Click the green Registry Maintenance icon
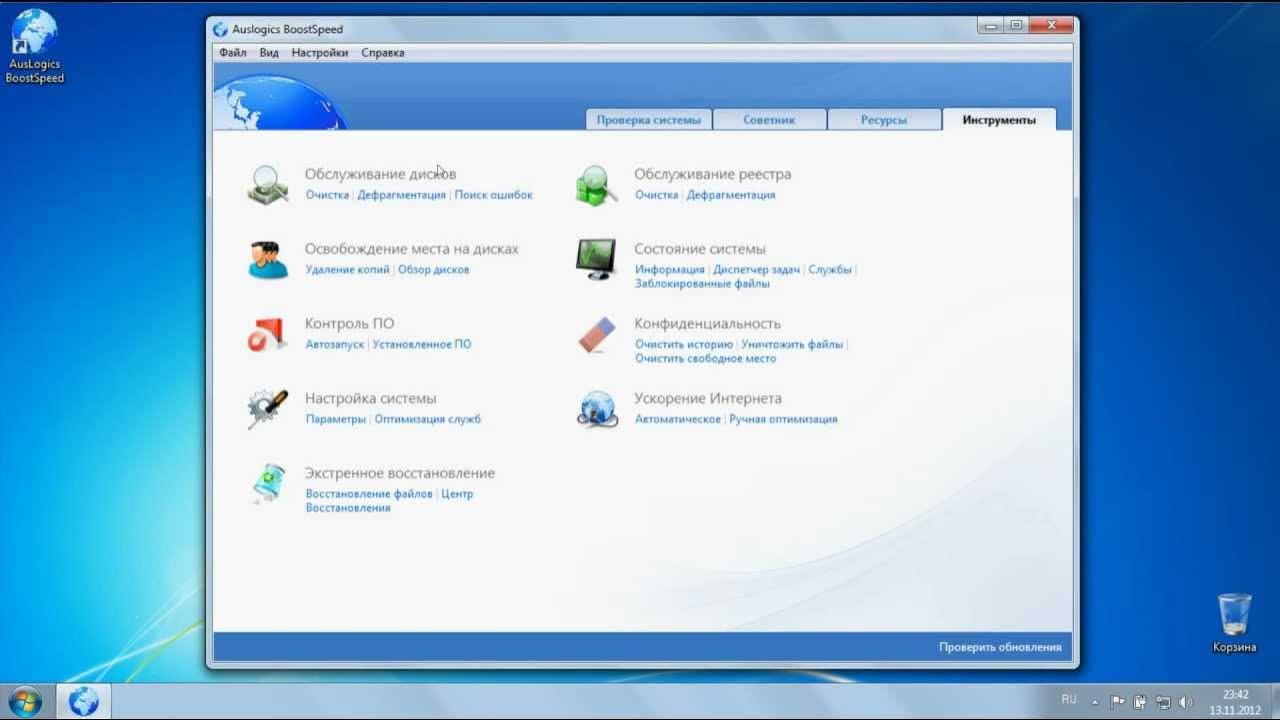 (597, 185)
